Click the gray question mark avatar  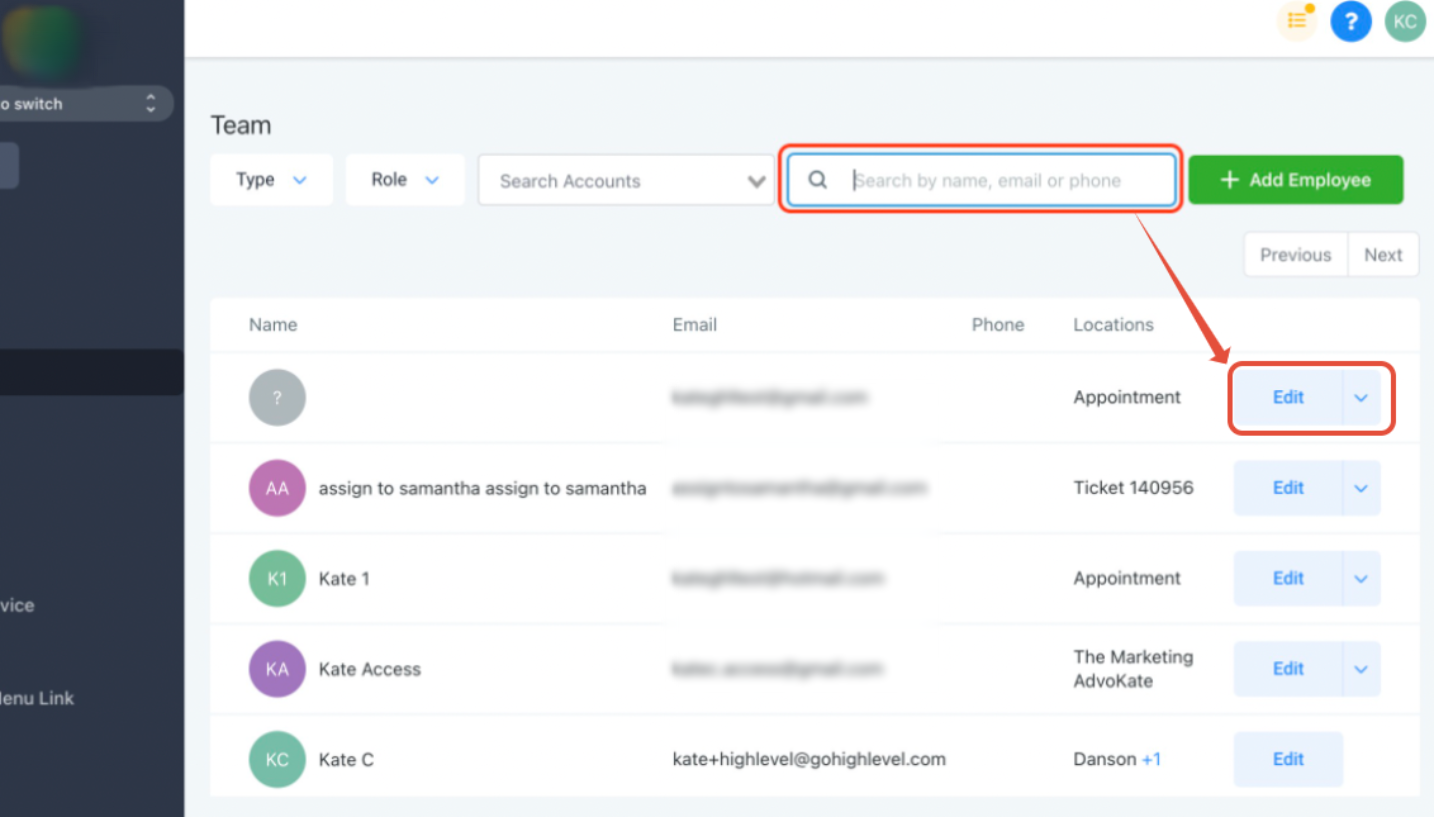click(x=277, y=397)
